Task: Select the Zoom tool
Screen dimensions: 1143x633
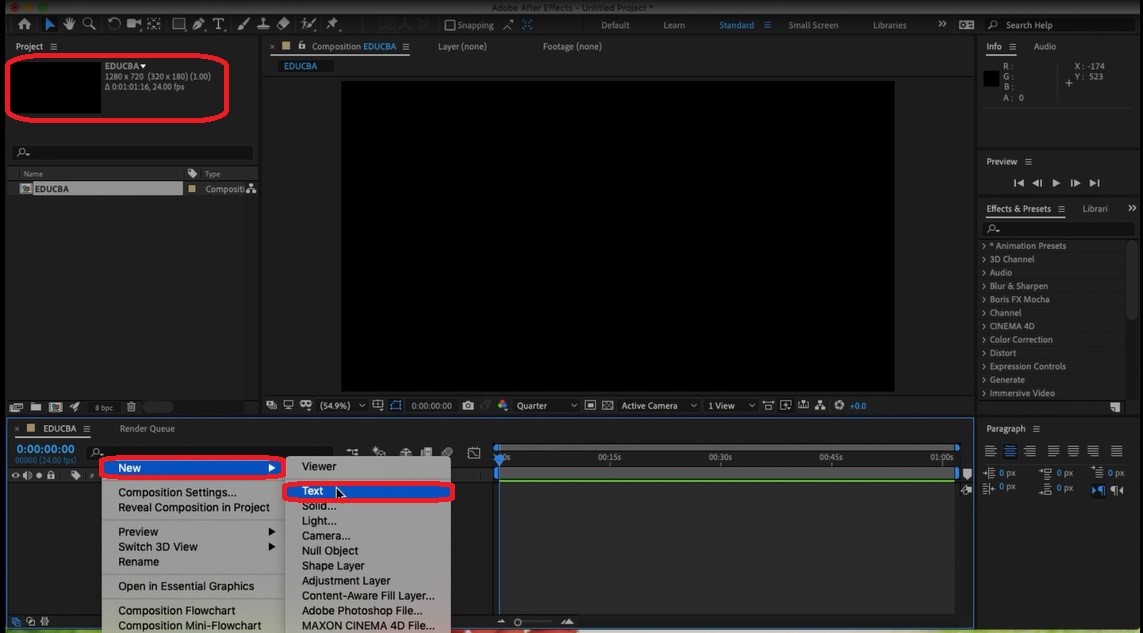Action: pyautogui.click(x=90, y=24)
